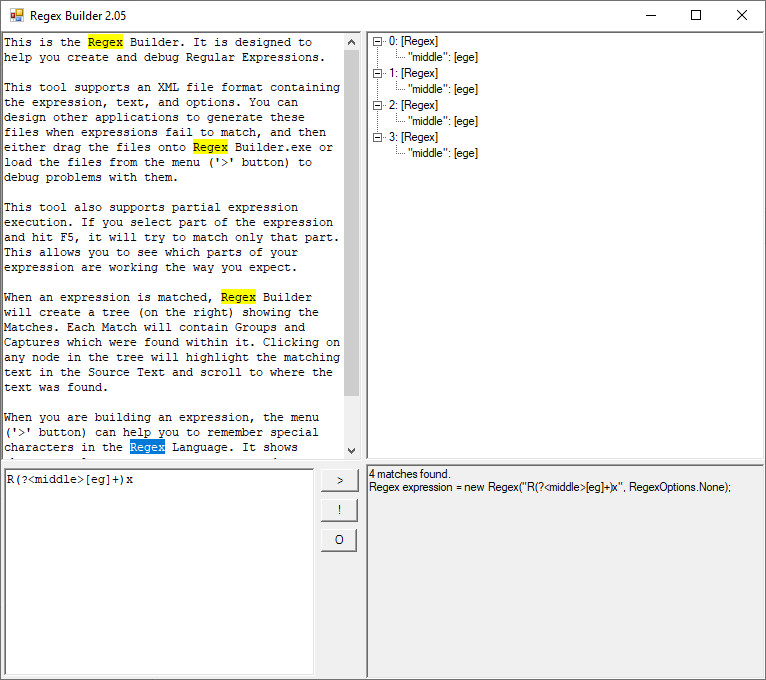Click the '4 matches found.' status text
The image size is (766, 680).
410,474
